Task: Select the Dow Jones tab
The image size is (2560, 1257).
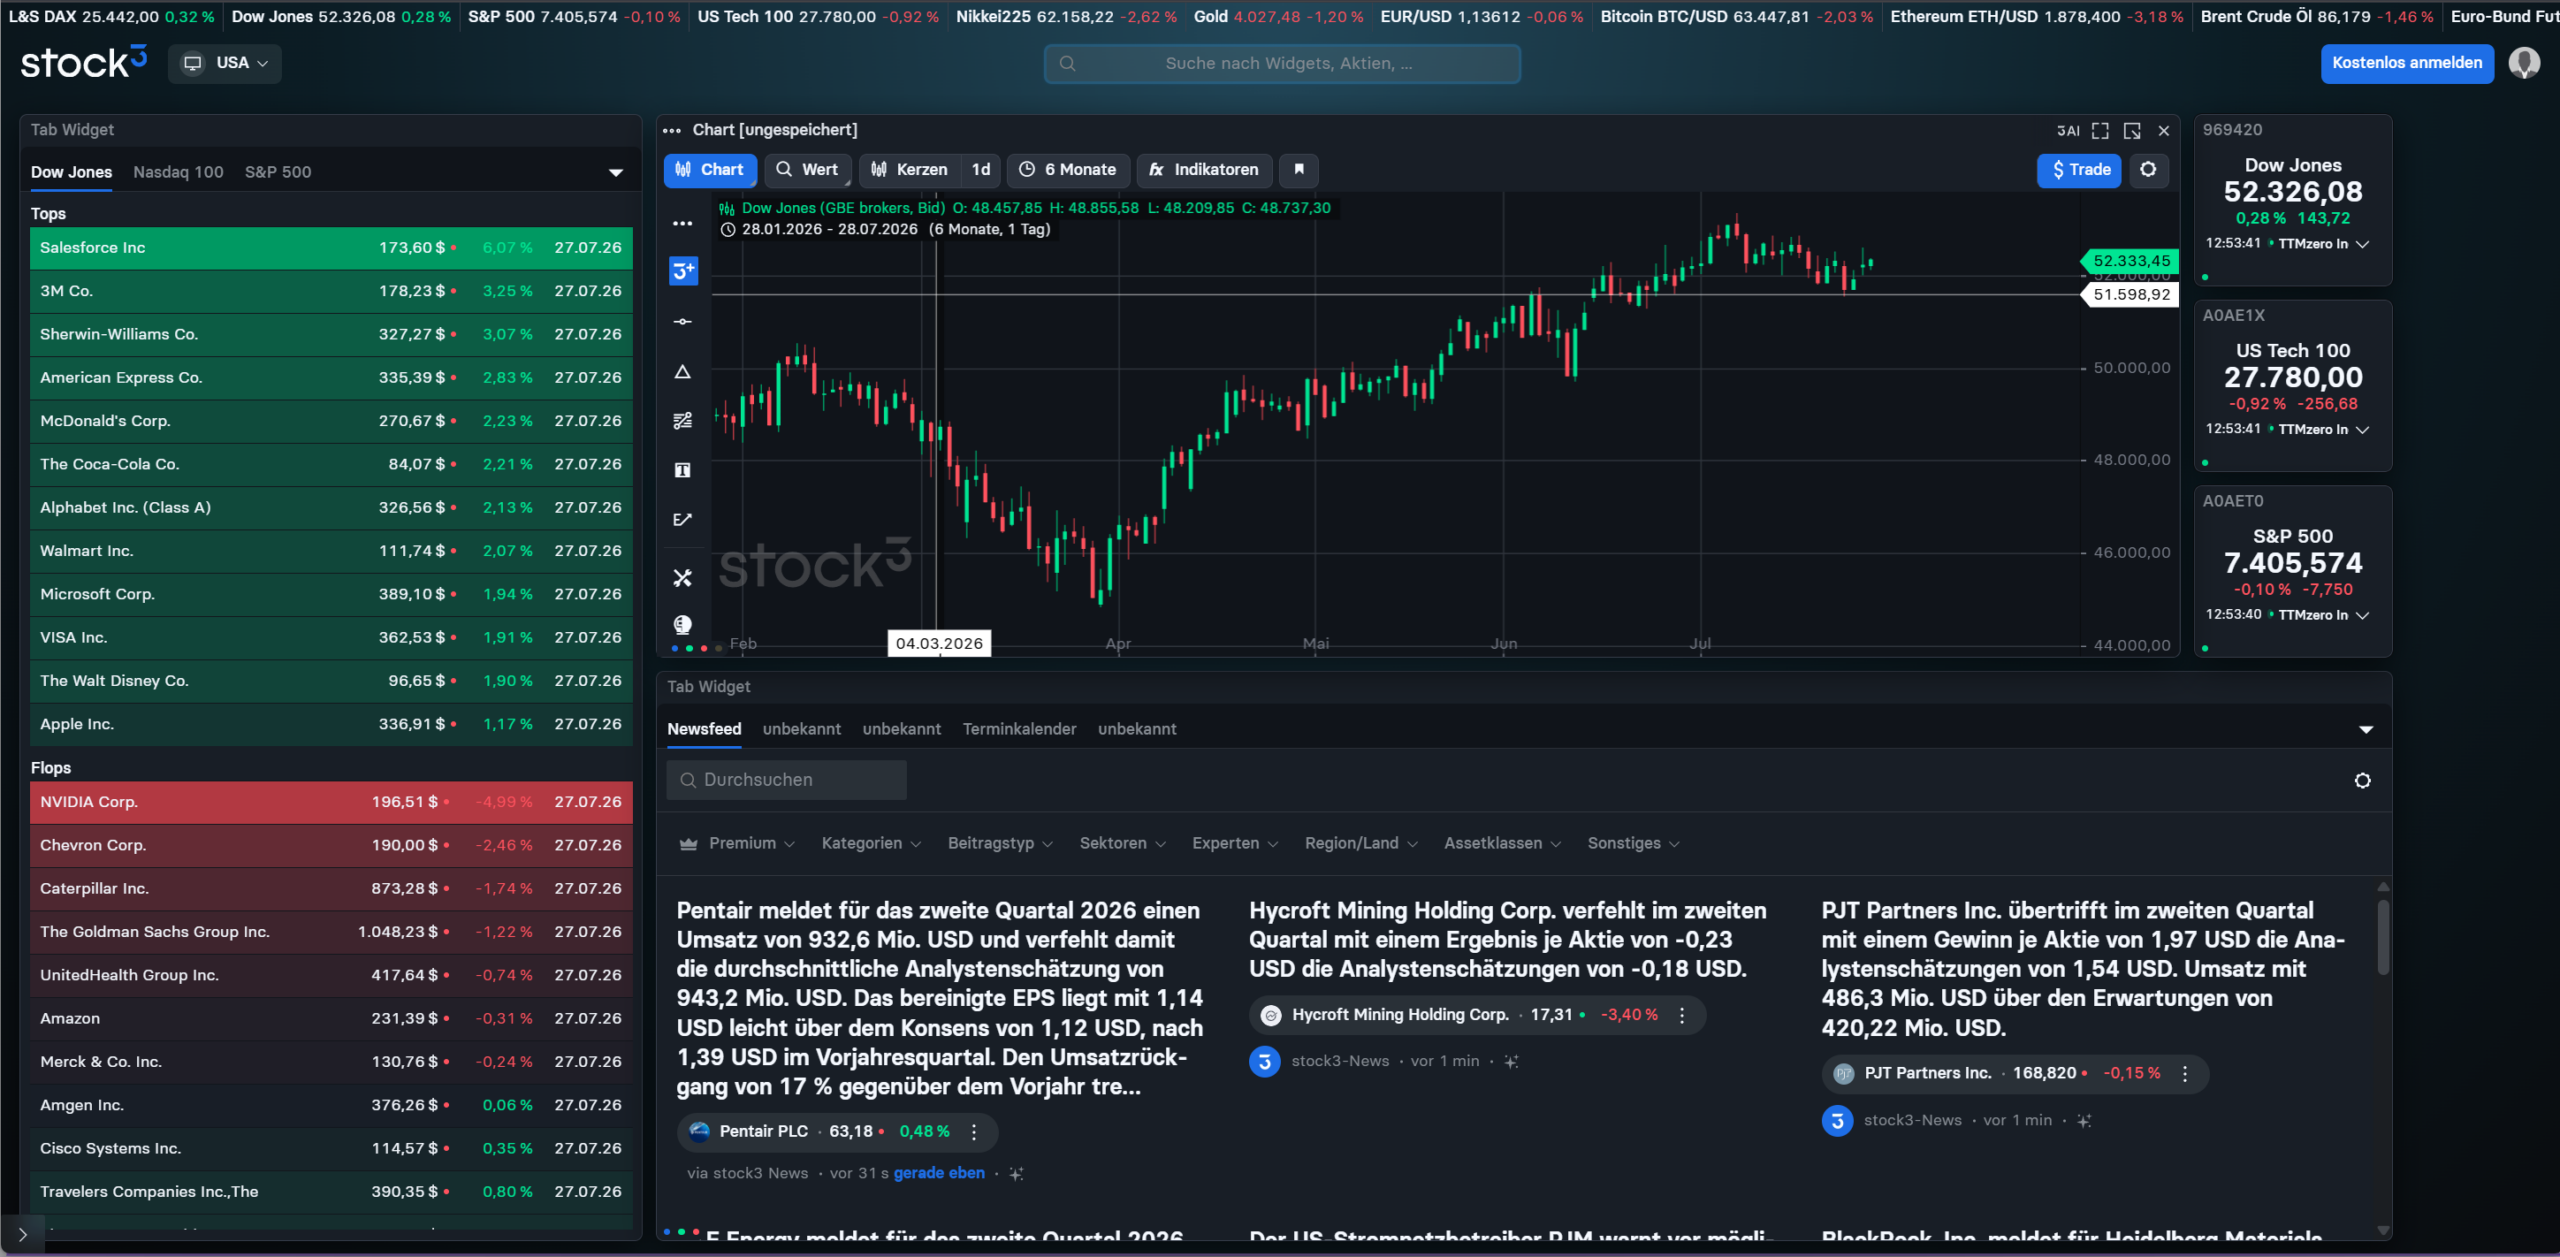Action: pyautogui.click(x=71, y=172)
